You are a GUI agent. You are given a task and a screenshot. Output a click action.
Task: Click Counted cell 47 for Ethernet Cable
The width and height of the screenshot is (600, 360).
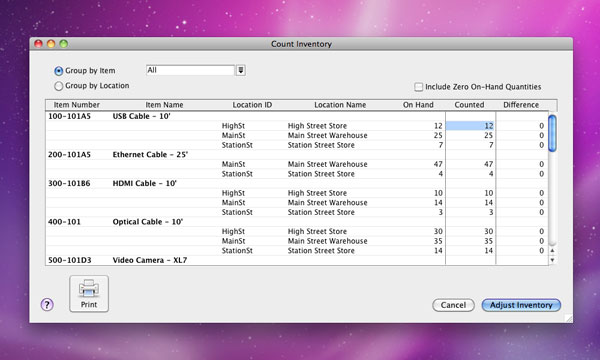click(470, 164)
